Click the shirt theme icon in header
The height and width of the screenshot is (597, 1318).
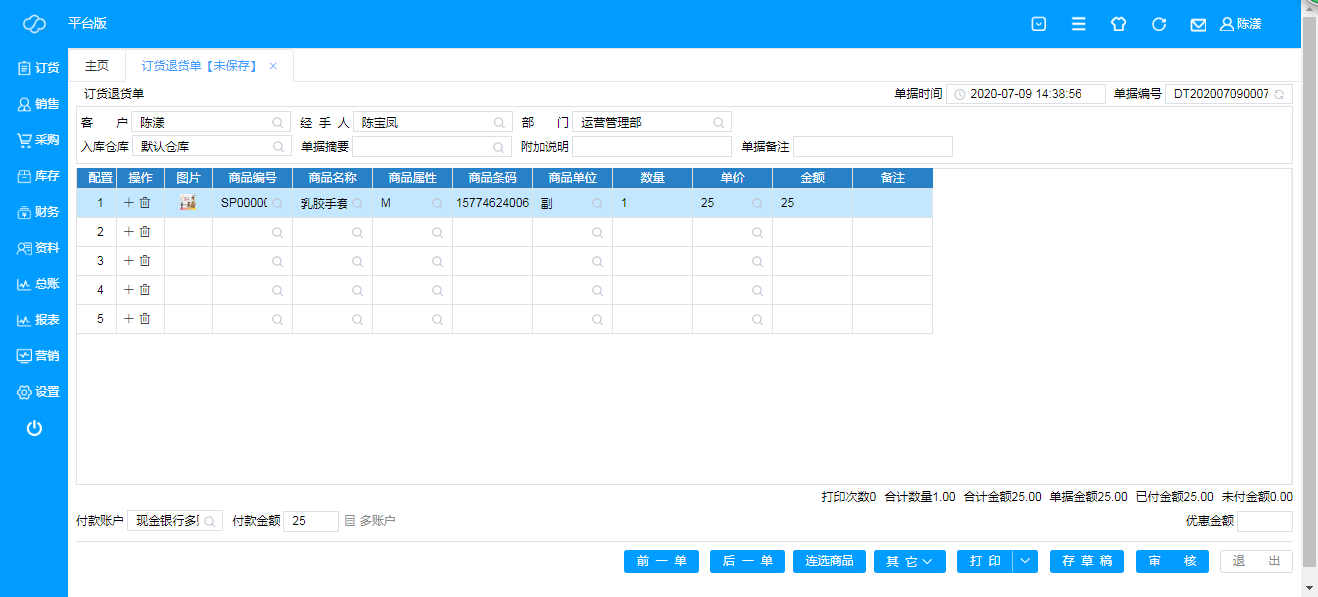coord(1119,24)
